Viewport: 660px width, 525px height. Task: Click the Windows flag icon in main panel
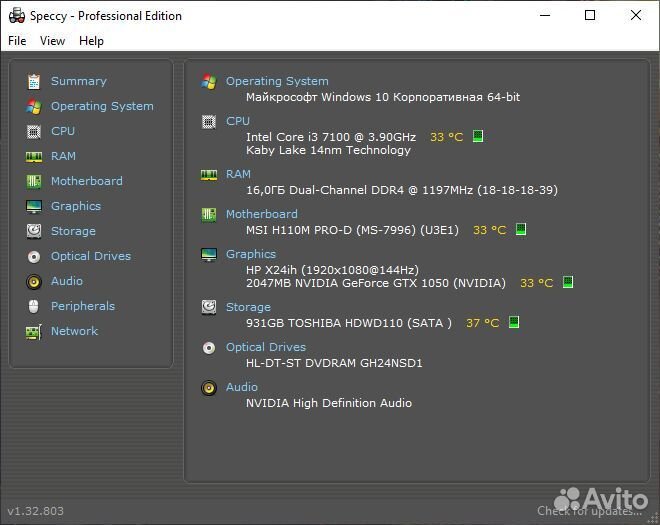(209, 81)
